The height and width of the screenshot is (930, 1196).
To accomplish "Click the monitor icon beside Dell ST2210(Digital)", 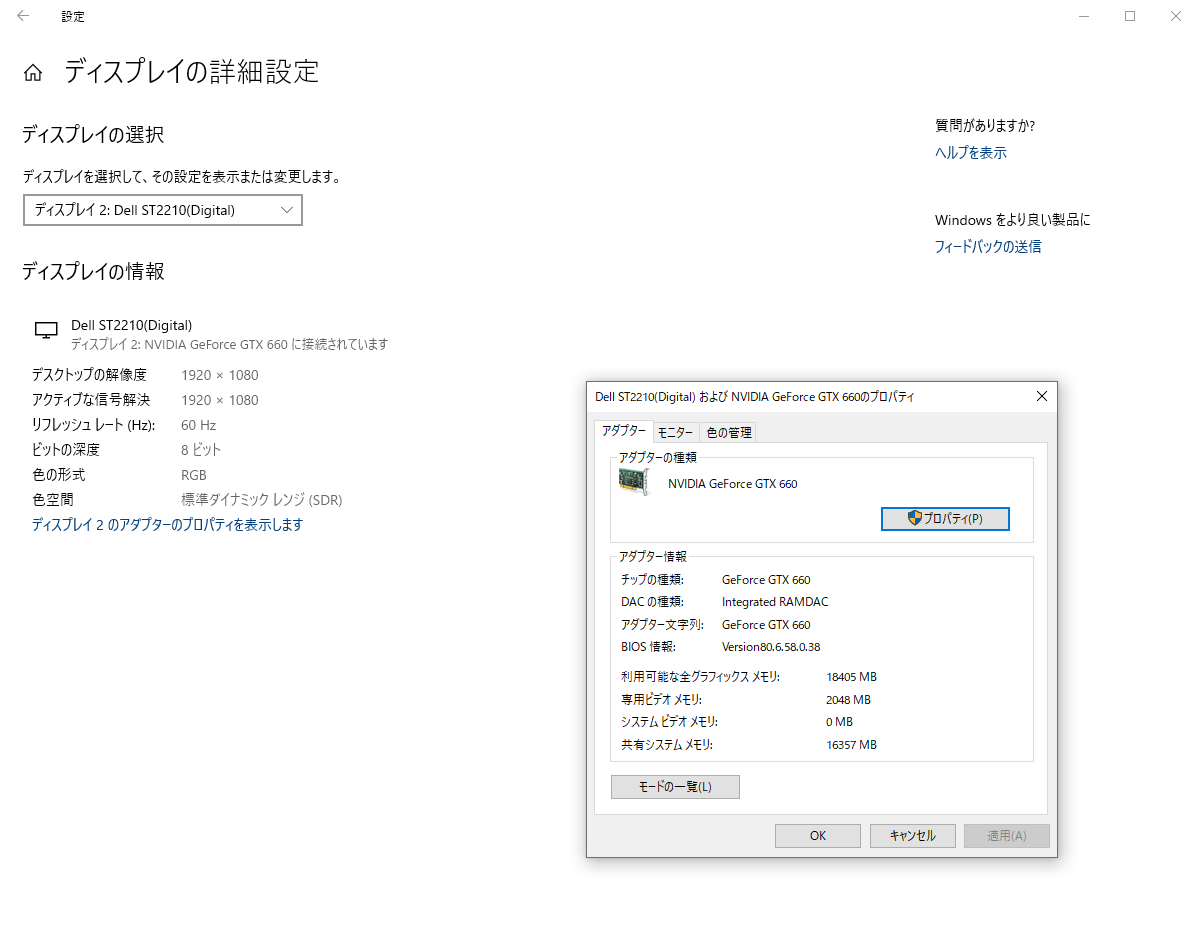I will tap(46, 330).
